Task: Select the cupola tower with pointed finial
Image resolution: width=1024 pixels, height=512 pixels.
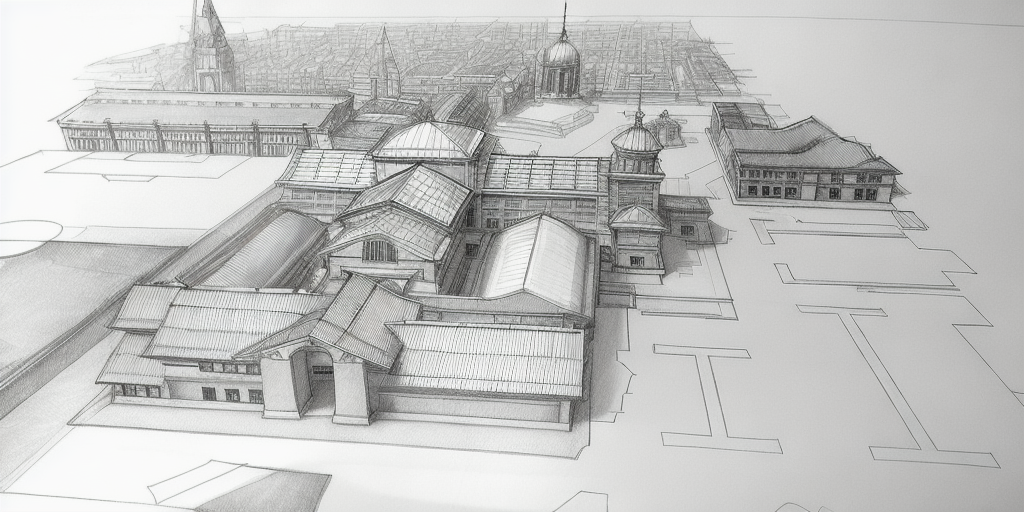Action: tap(636, 140)
